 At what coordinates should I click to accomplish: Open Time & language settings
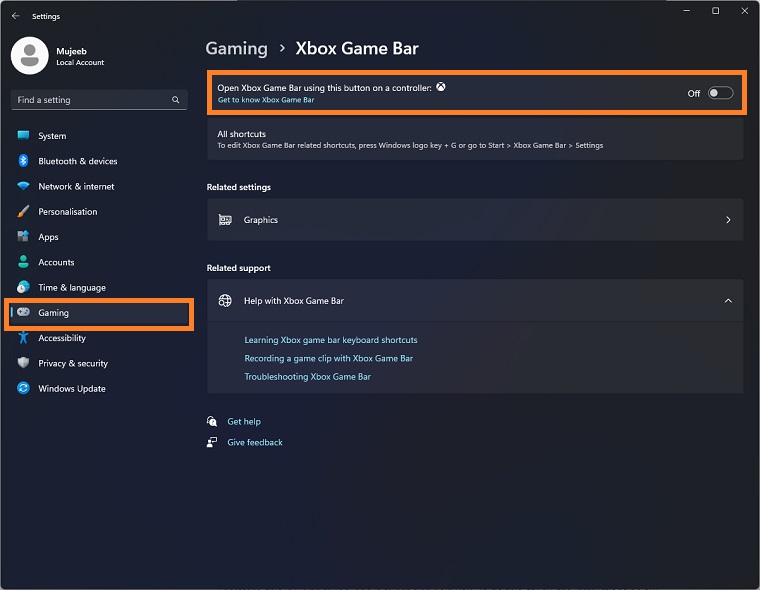[x=71, y=287]
